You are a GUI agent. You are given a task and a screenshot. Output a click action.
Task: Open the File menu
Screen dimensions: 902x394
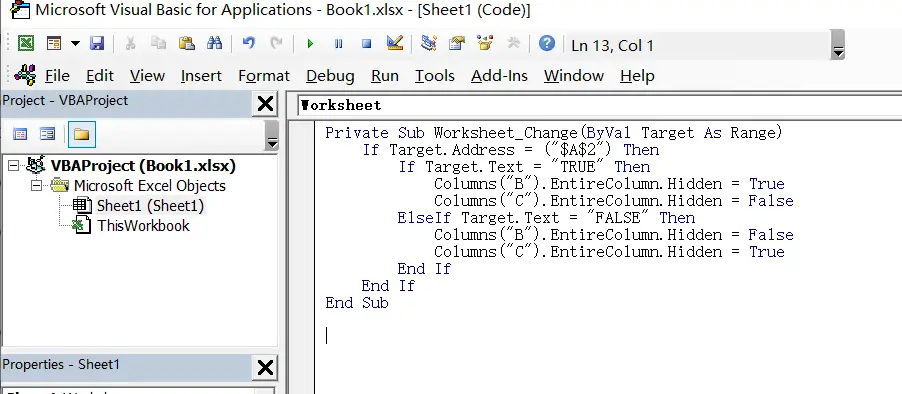[x=57, y=76]
